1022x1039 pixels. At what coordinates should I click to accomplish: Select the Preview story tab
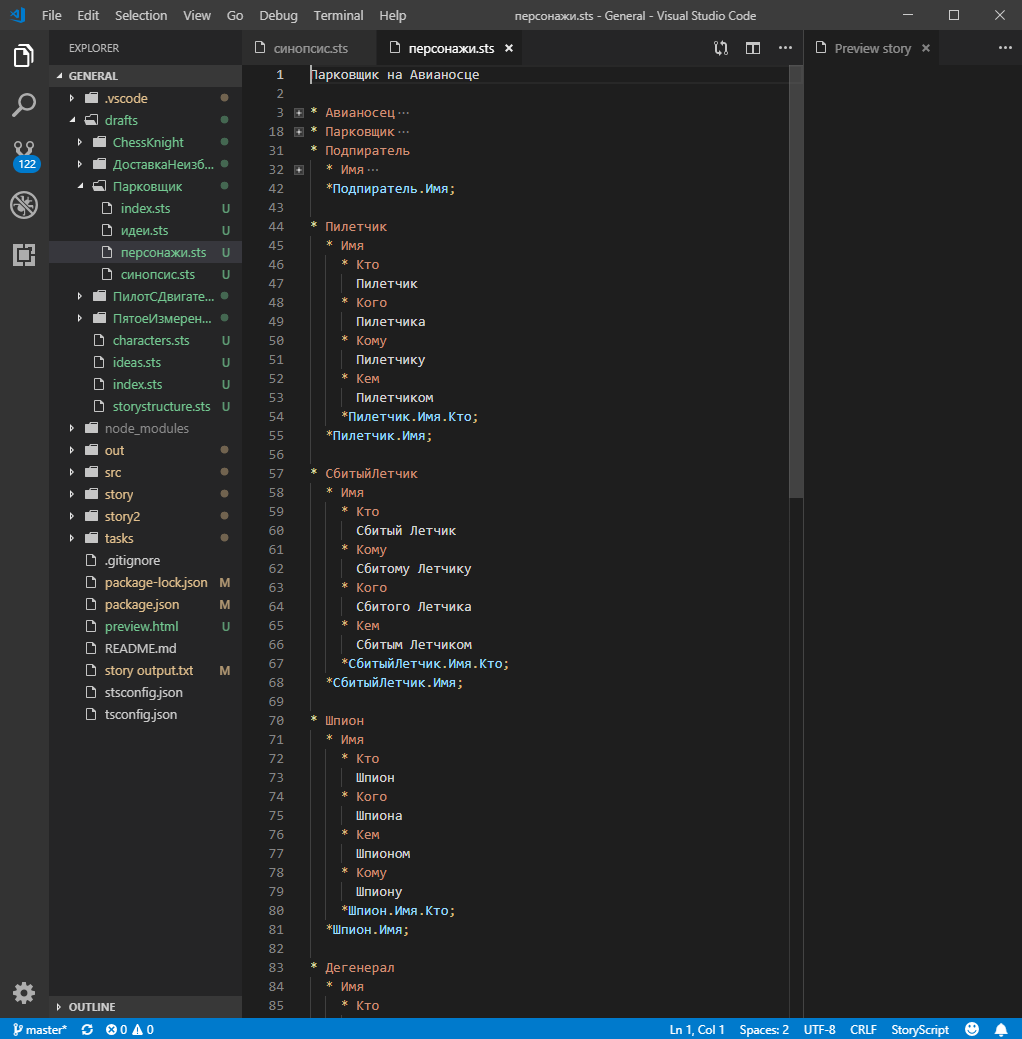(x=872, y=48)
